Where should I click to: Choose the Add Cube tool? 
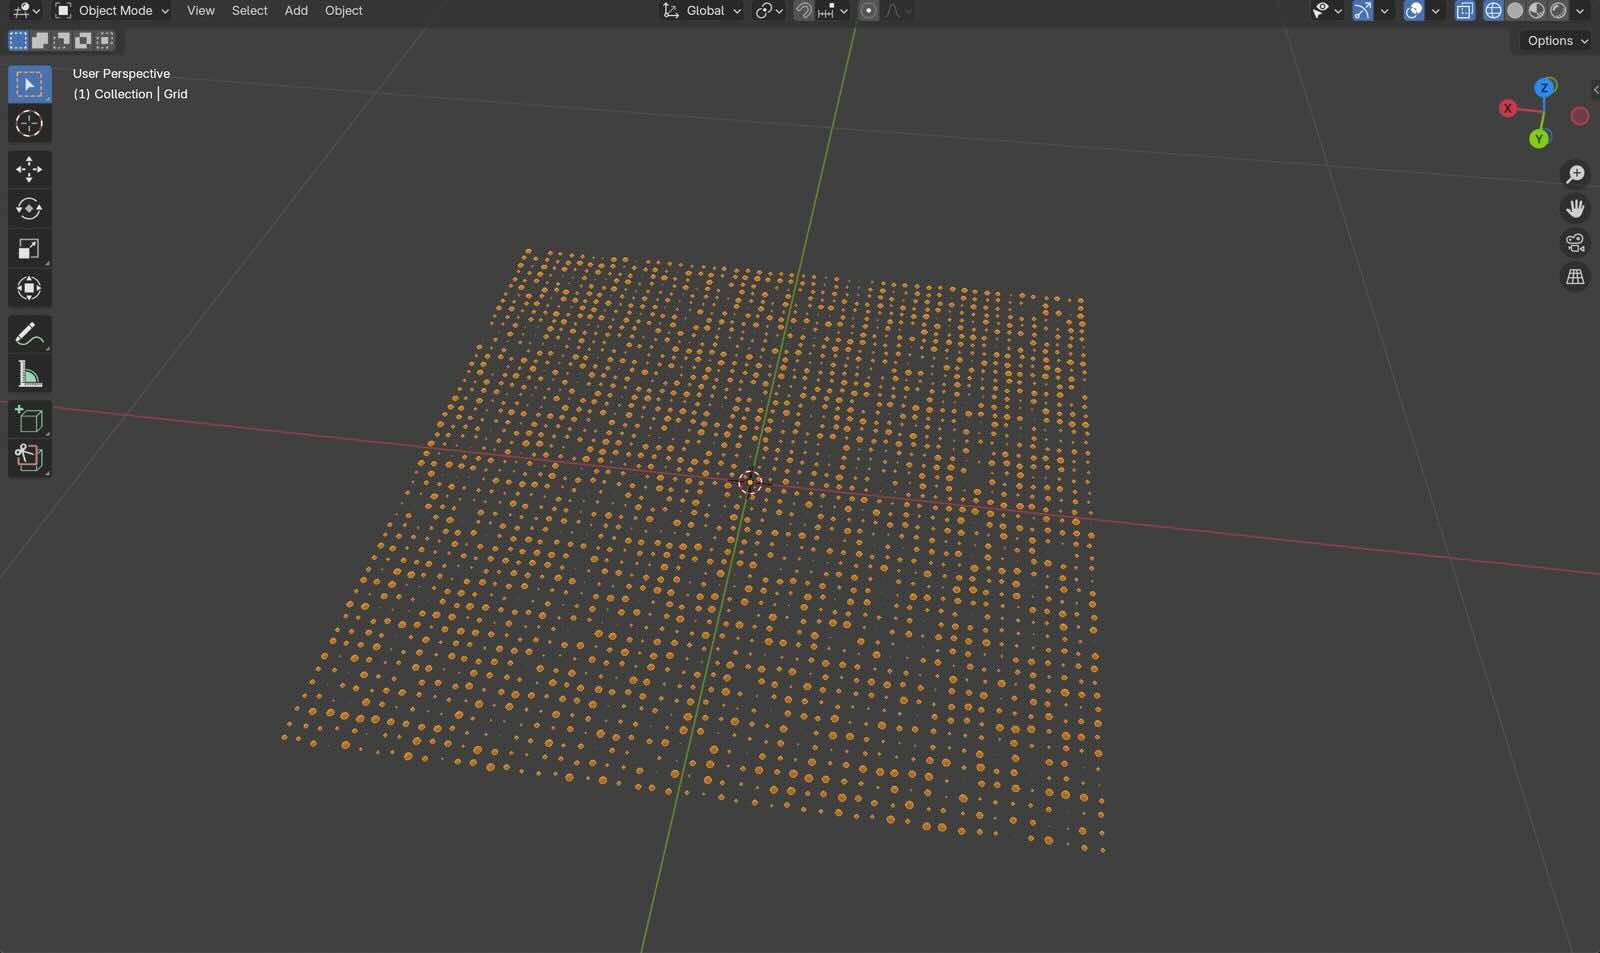29,420
